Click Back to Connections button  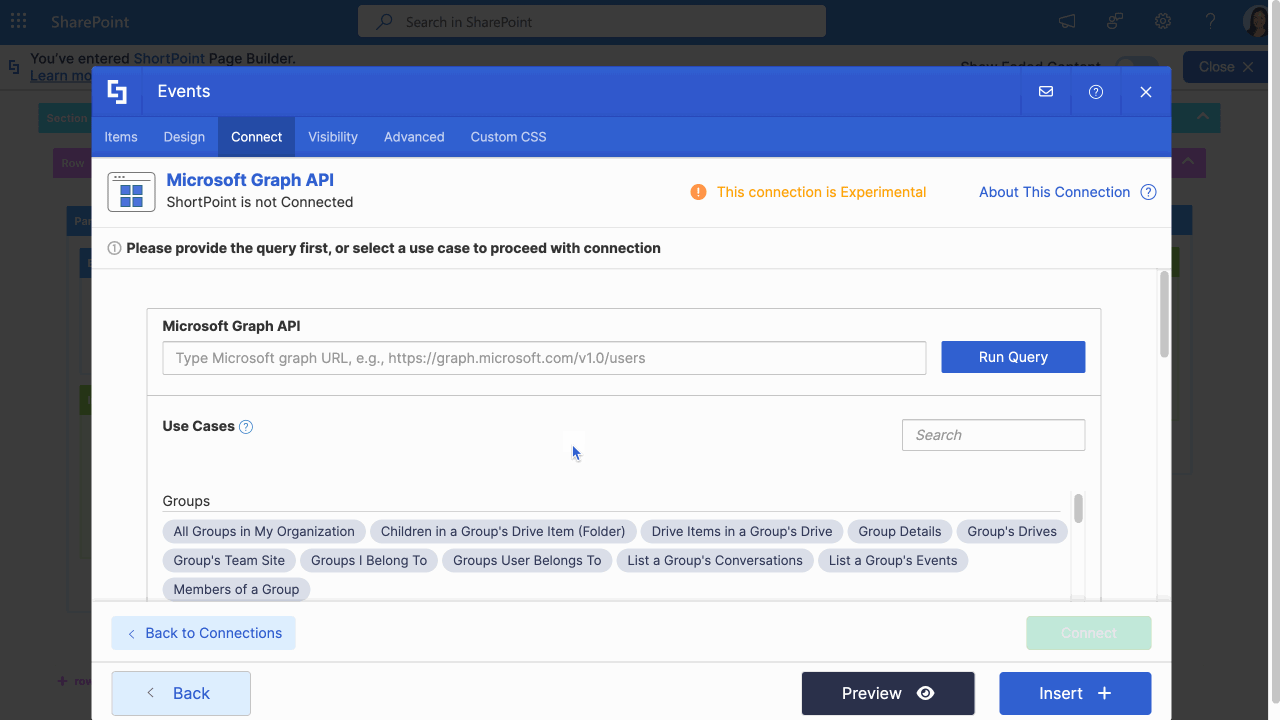[x=203, y=633]
